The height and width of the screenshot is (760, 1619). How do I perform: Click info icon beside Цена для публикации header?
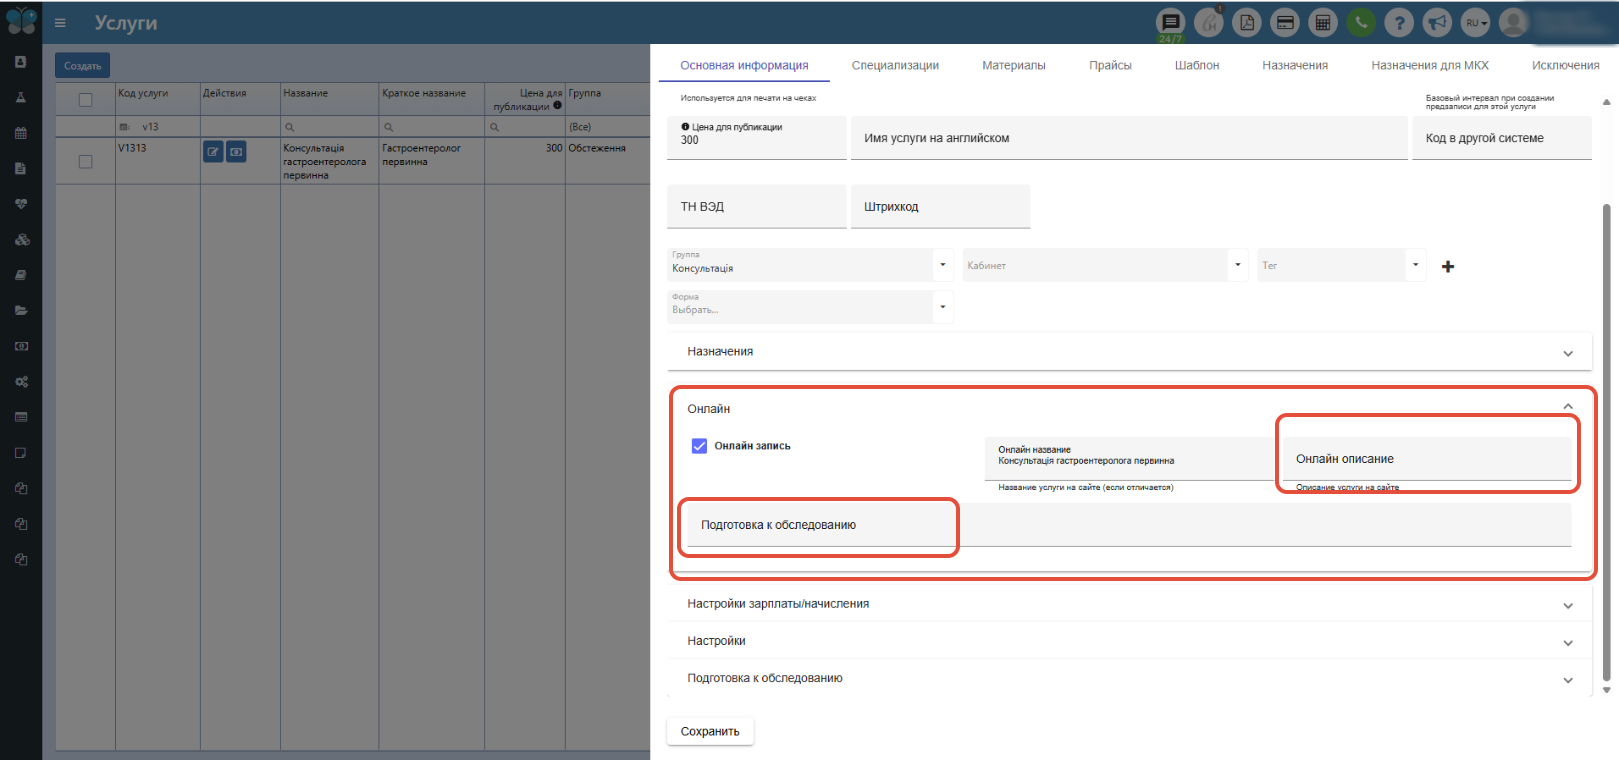(x=557, y=105)
